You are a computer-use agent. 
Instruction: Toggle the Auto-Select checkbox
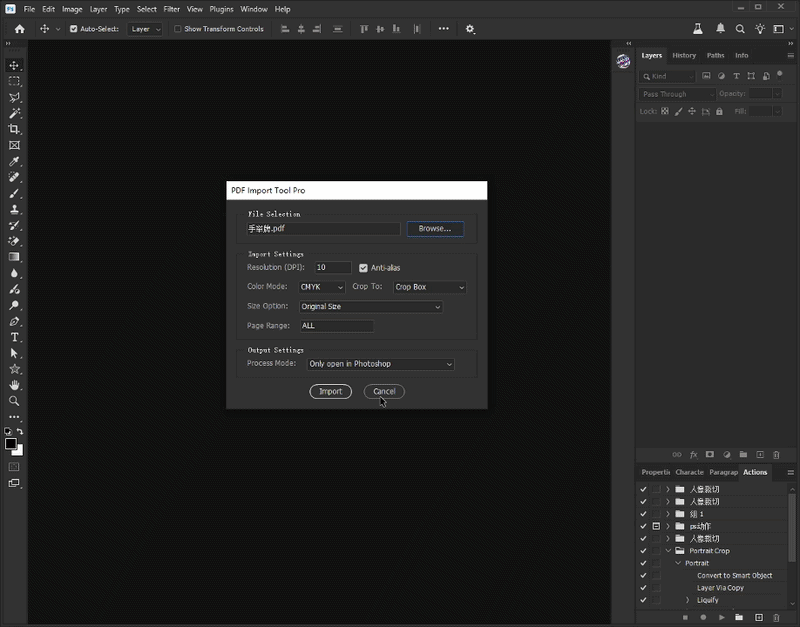point(73,29)
